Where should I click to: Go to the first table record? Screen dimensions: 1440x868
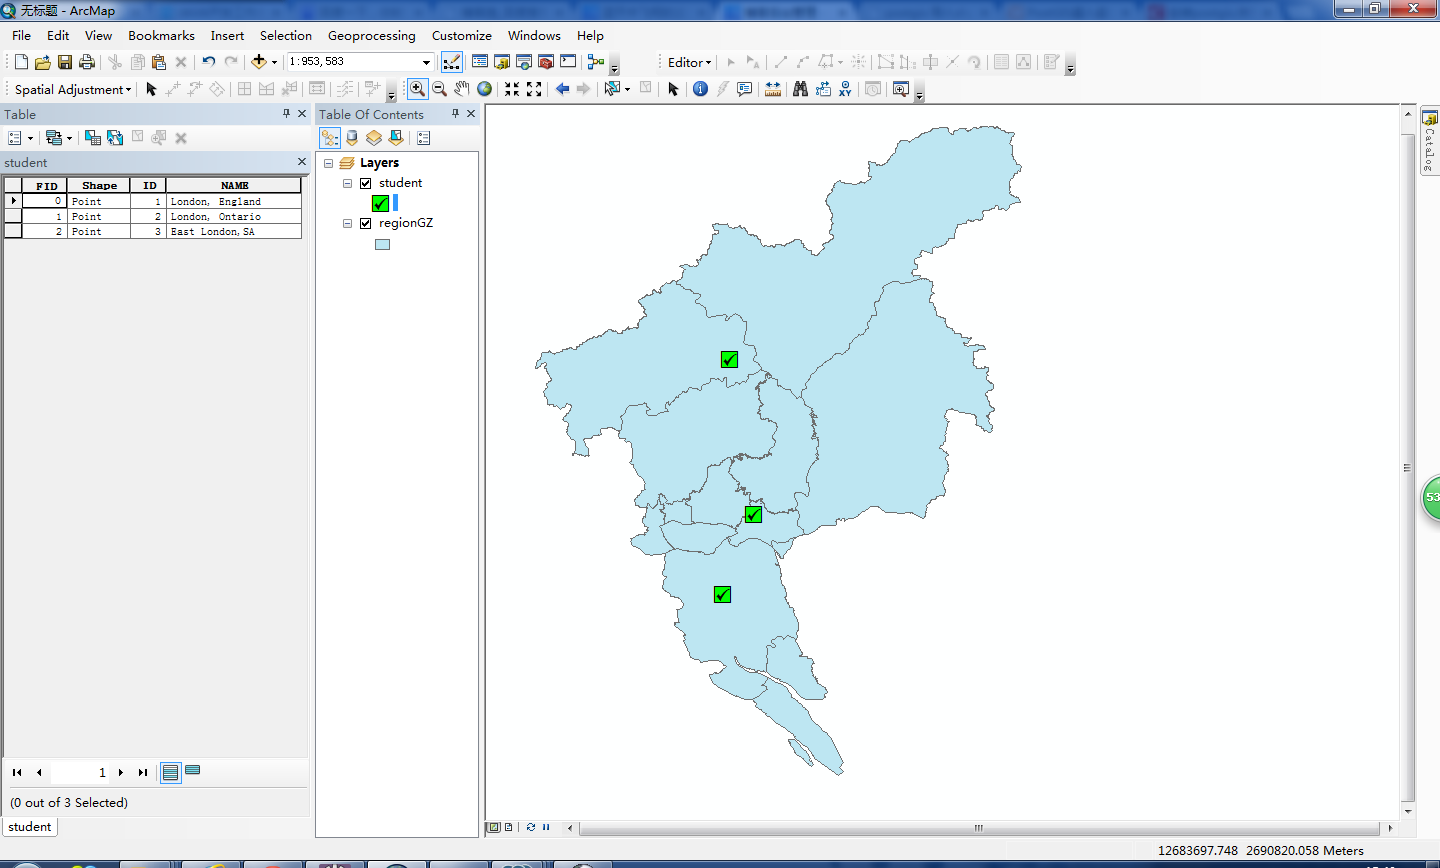(17, 772)
